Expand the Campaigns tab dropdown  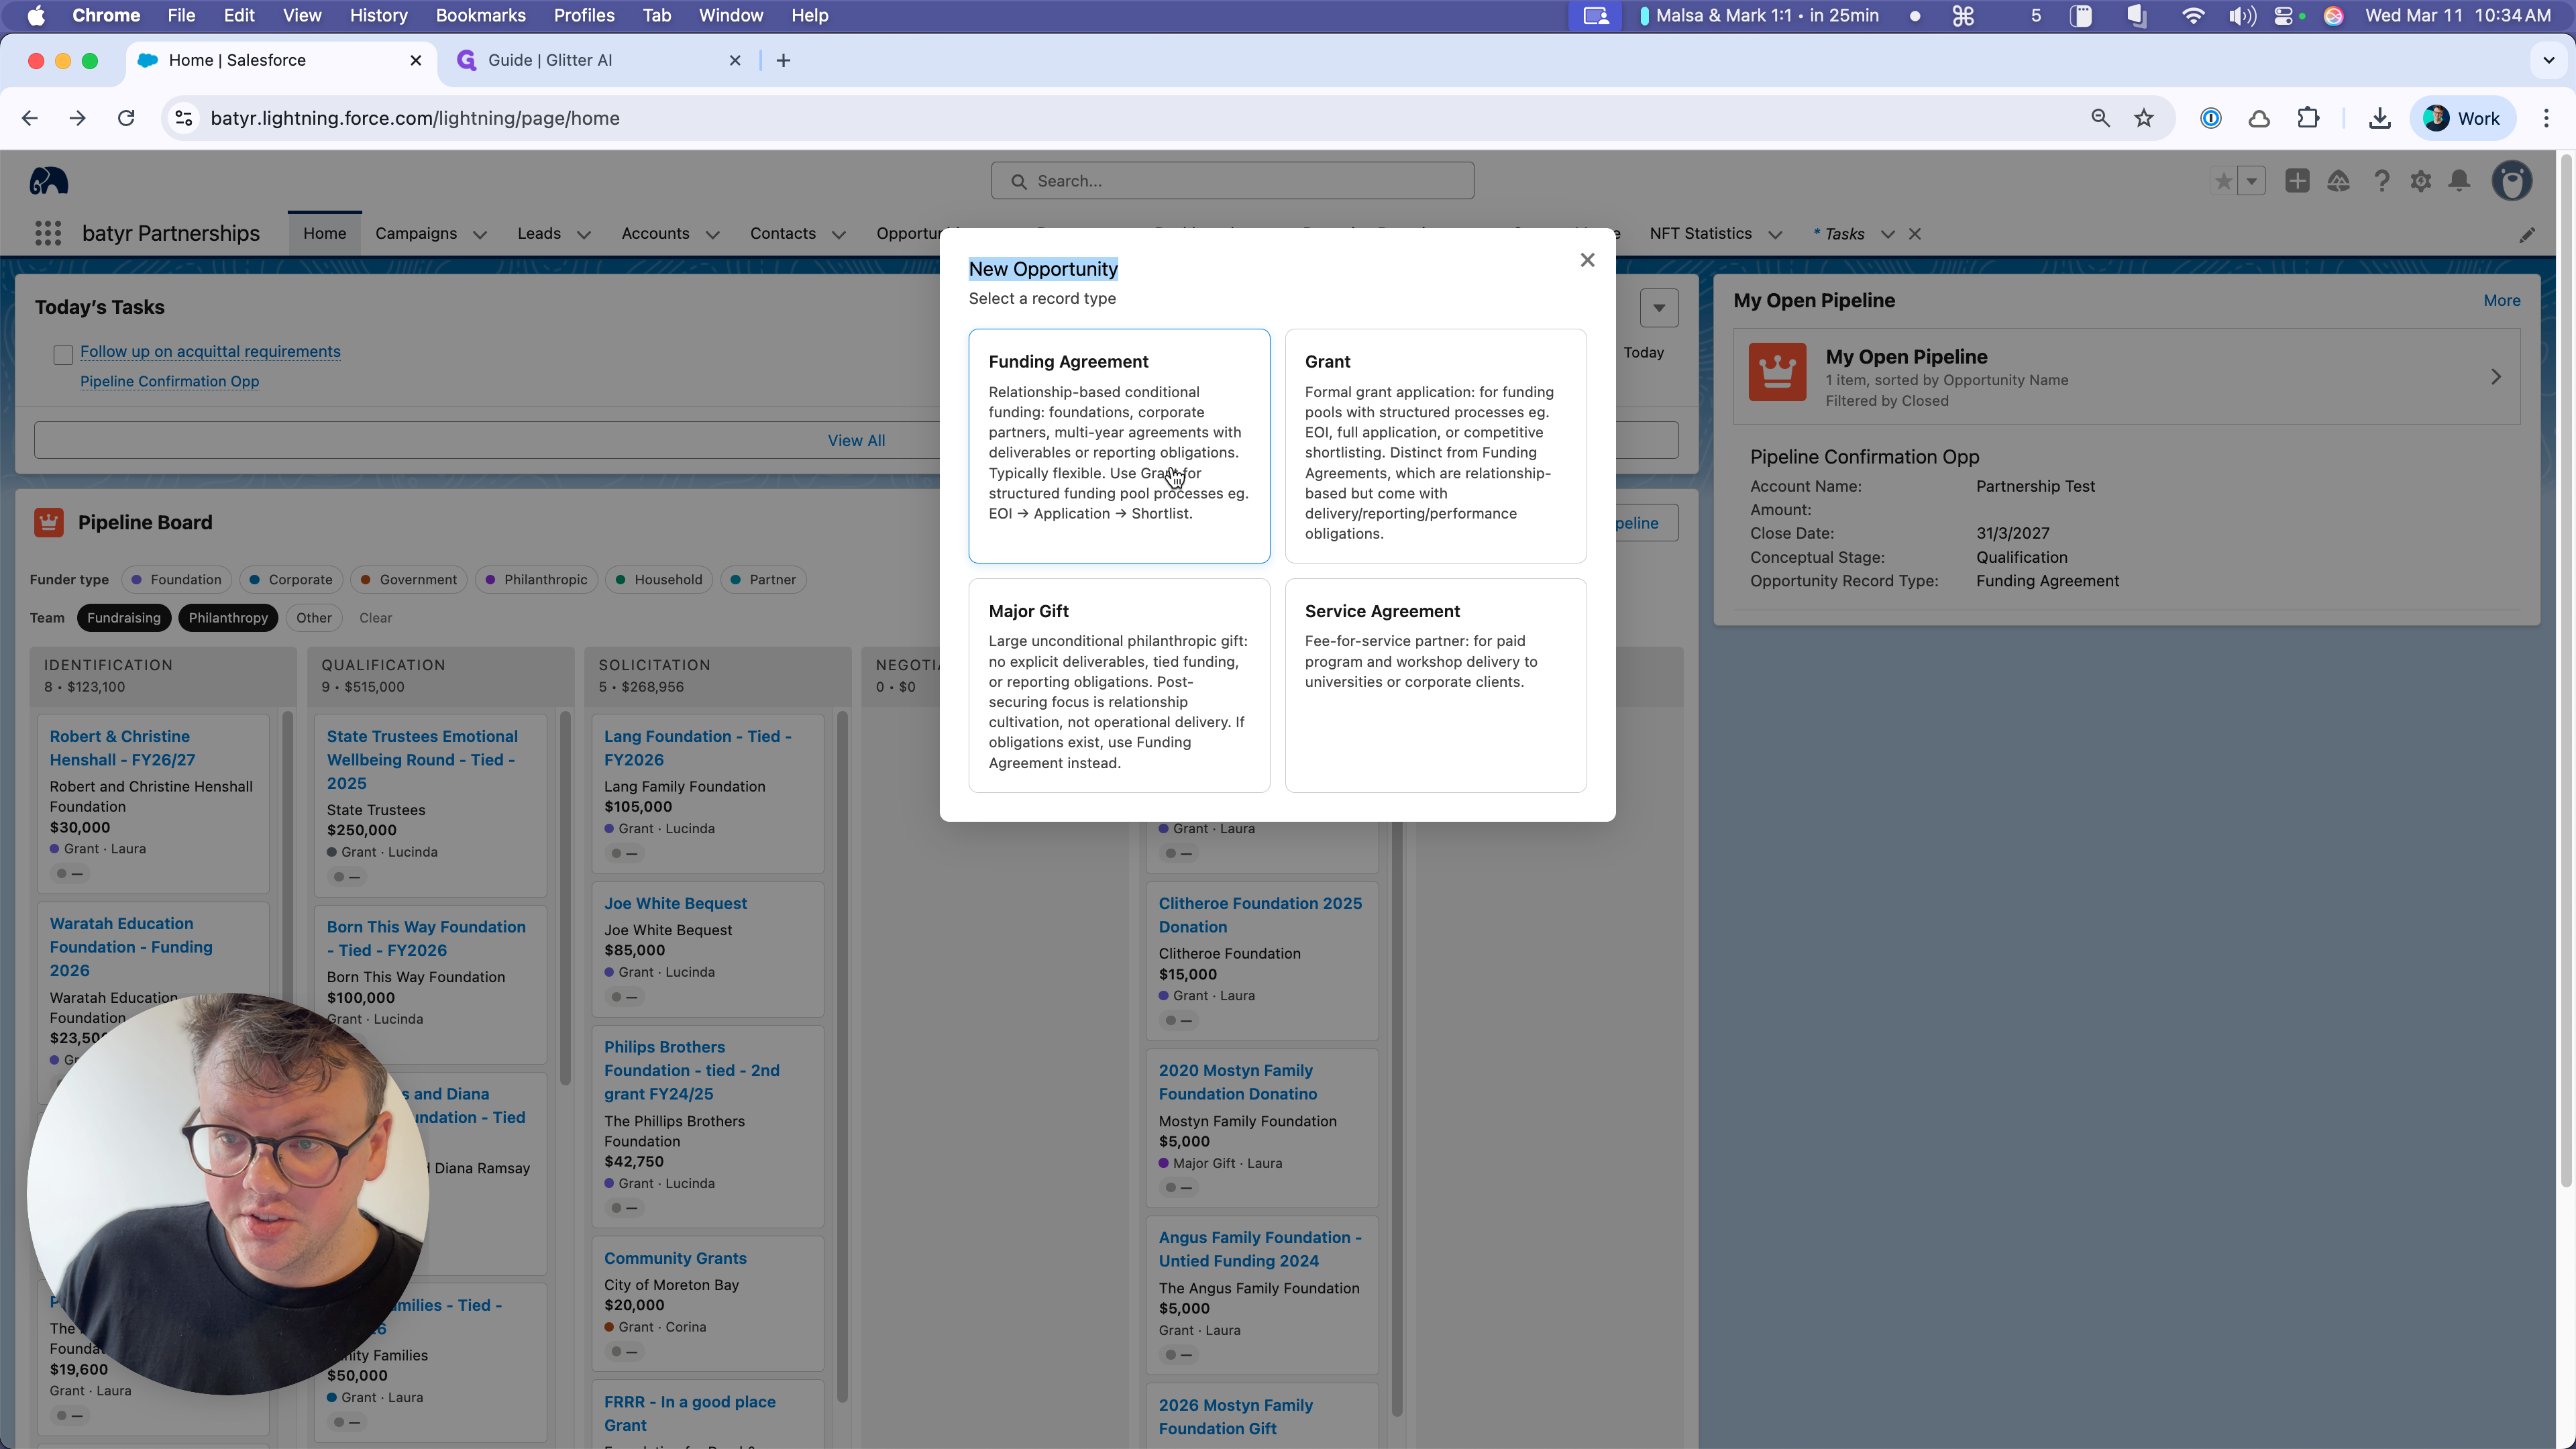click(x=480, y=235)
